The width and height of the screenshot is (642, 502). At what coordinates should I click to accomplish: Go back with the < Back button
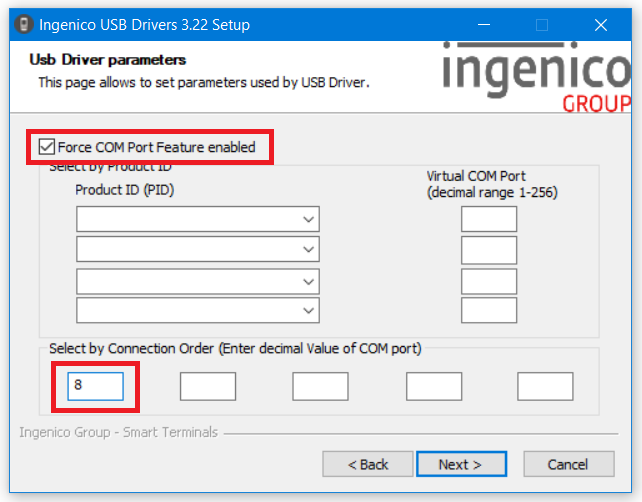pos(368,464)
